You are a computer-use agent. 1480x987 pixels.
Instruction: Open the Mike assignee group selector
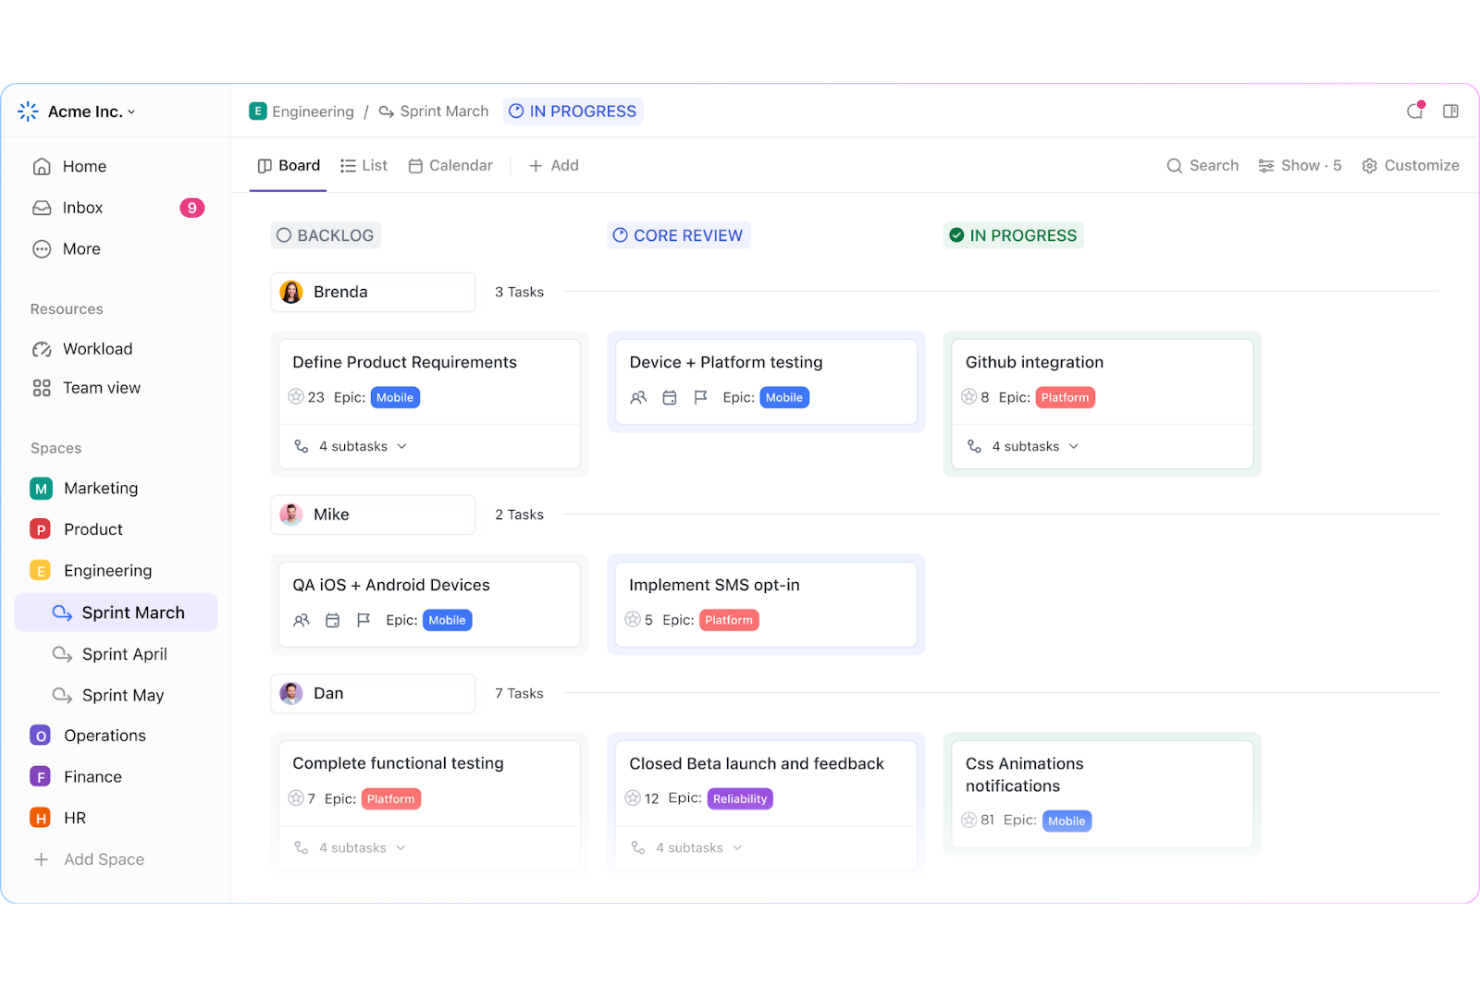click(373, 515)
